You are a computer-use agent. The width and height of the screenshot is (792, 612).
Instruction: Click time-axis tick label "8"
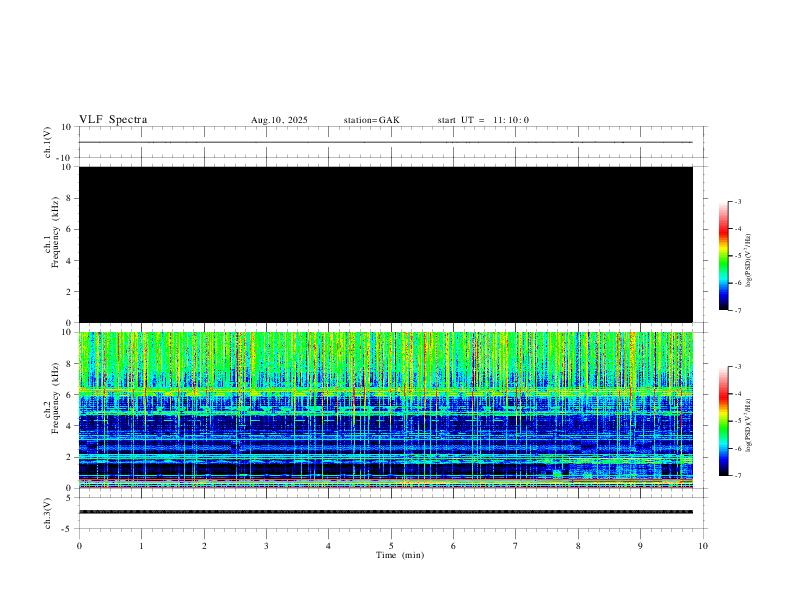[578, 546]
